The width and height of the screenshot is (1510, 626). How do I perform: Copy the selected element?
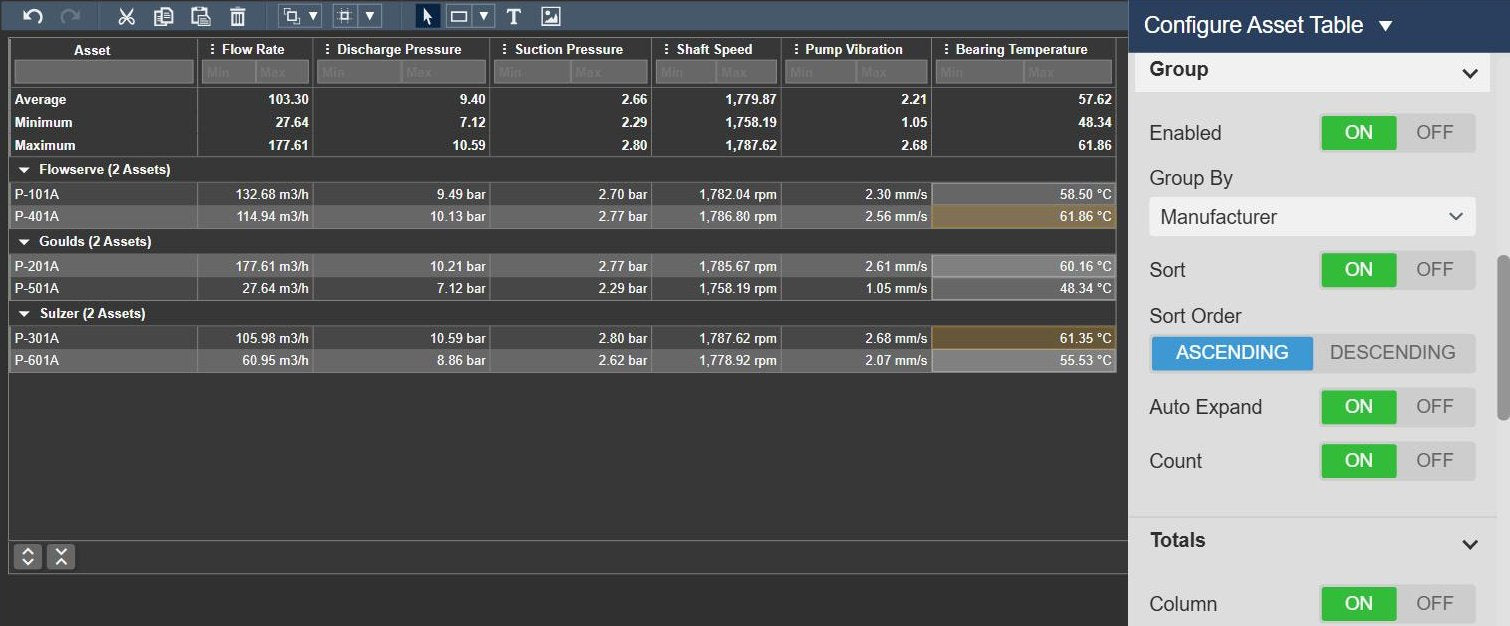tap(164, 16)
